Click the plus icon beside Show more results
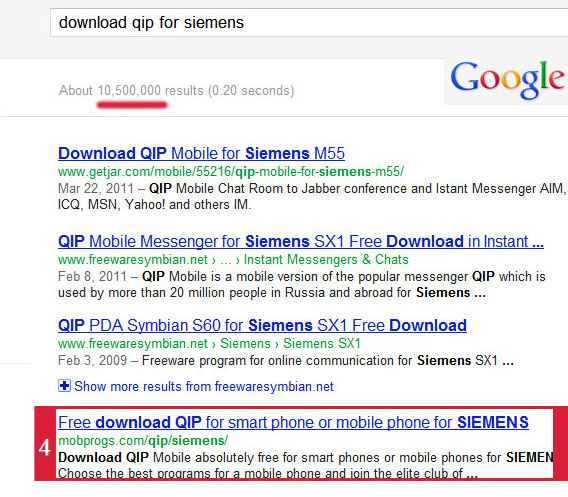This screenshot has width=568, height=497. point(64,386)
